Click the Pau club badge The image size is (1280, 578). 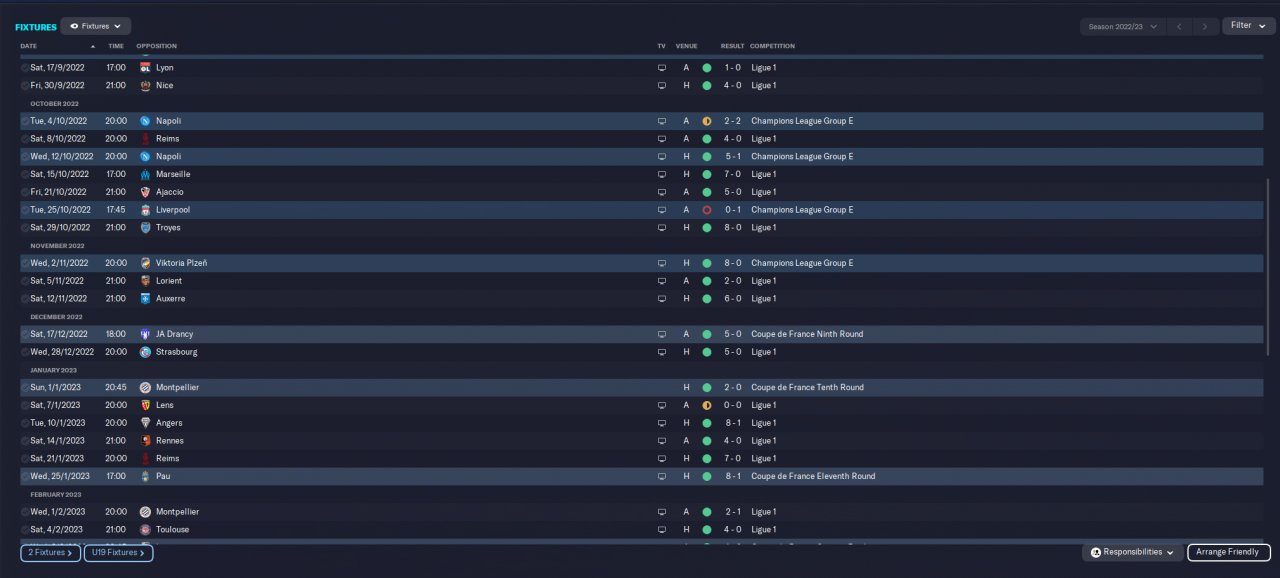146,476
